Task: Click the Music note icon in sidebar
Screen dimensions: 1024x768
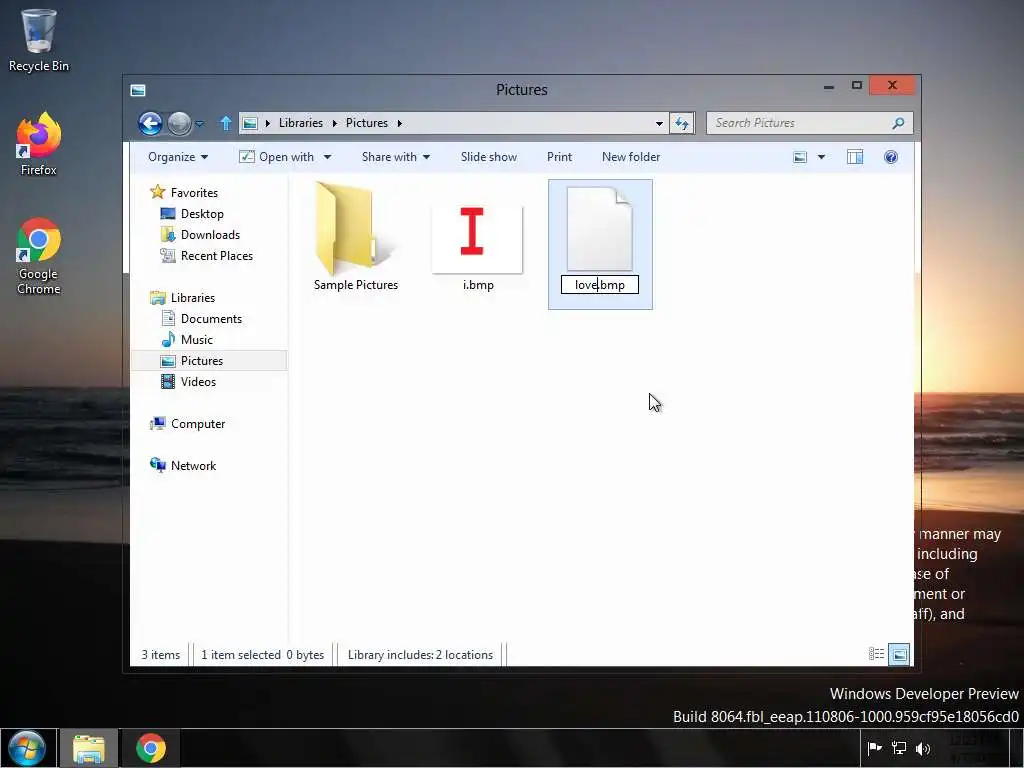Action: (x=168, y=340)
